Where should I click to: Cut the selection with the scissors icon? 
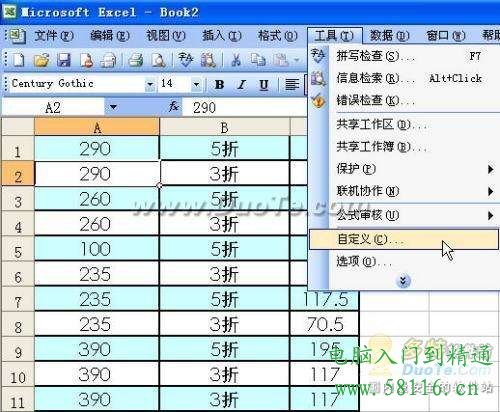click(x=236, y=60)
